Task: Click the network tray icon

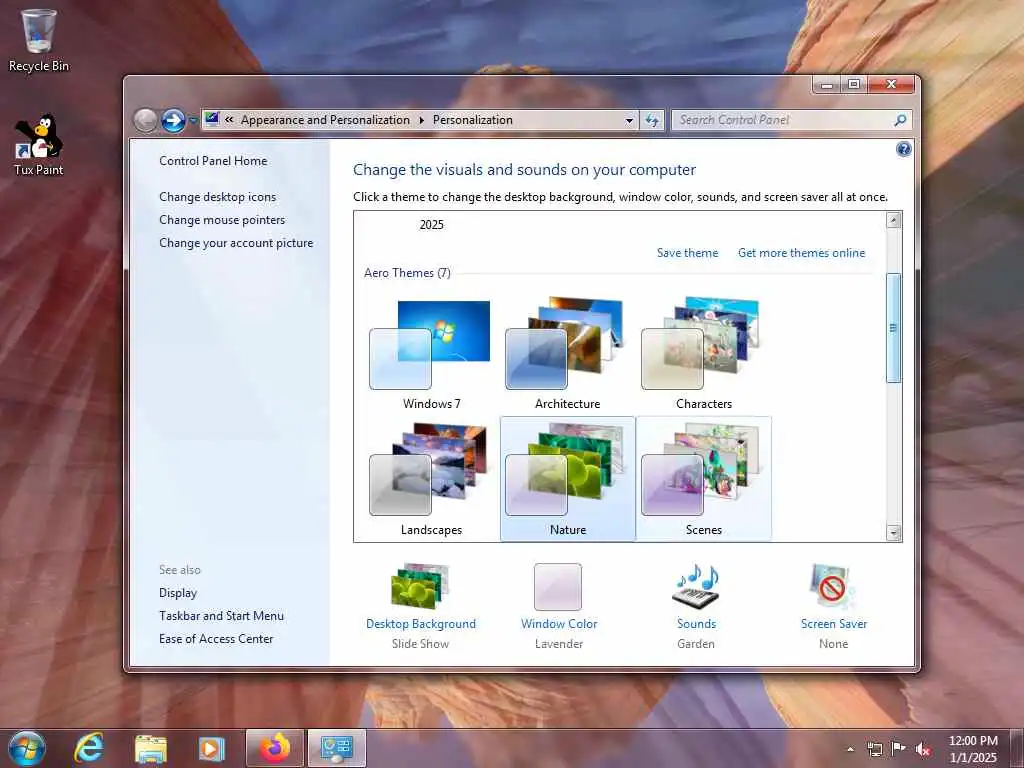Action: [x=874, y=749]
